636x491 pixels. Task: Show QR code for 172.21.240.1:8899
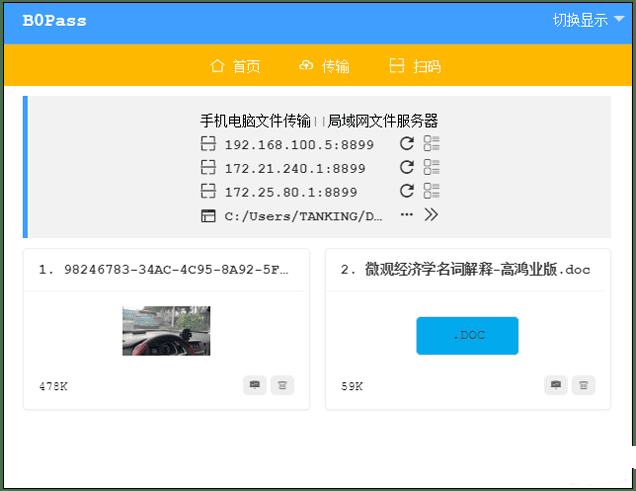(x=208, y=167)
